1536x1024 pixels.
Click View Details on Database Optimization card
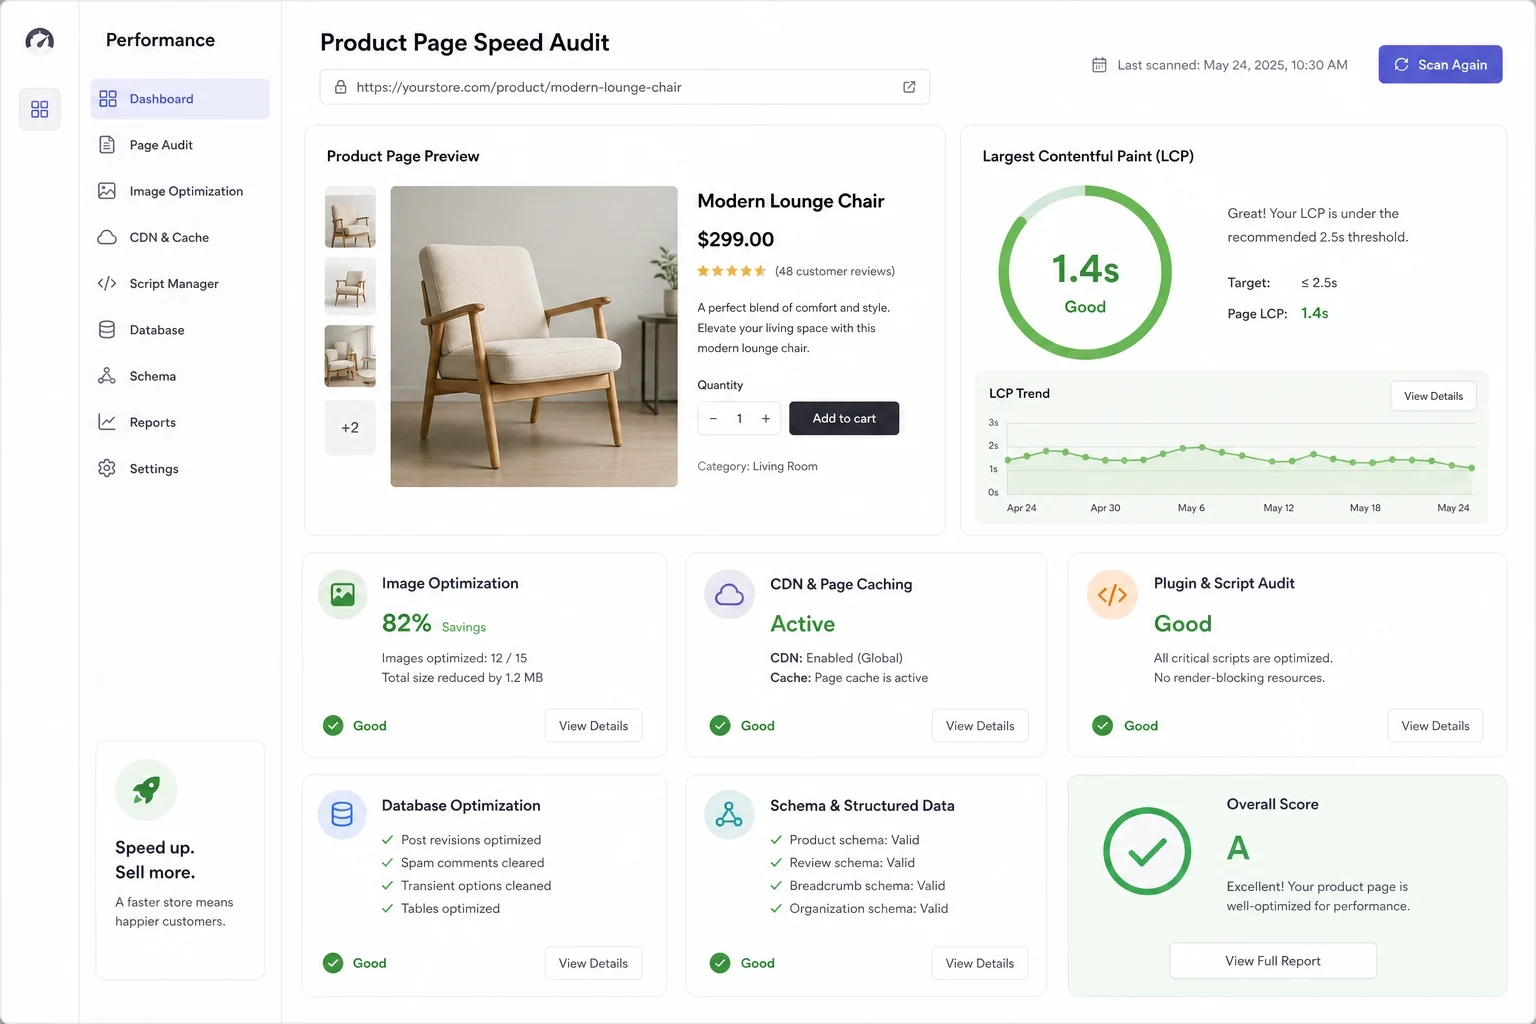coord(593,963)
